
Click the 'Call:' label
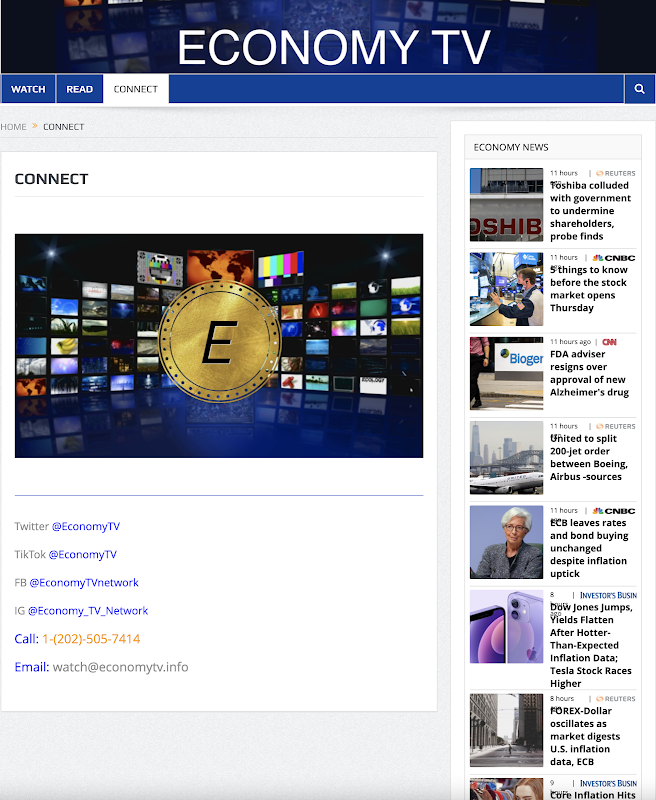[x=27, y=639]
